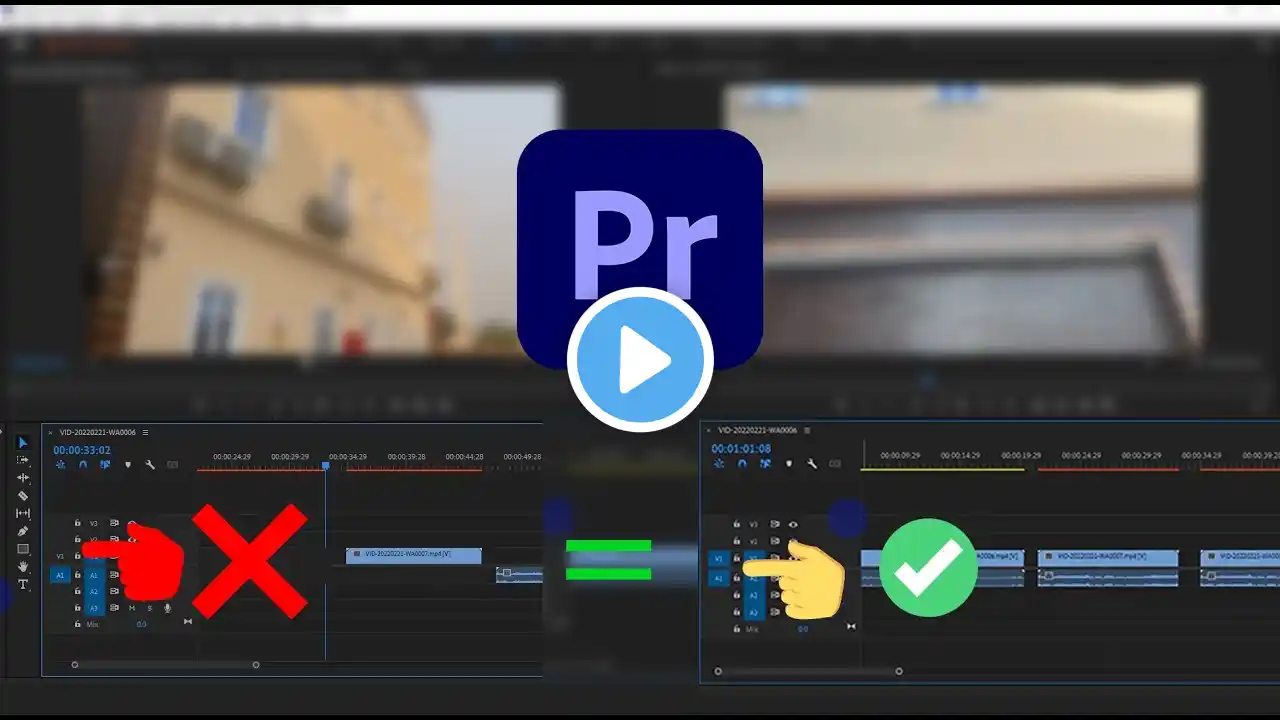Select the Pen tool
This screenshot has width=1280, height=720.
[x=23, y=531]
